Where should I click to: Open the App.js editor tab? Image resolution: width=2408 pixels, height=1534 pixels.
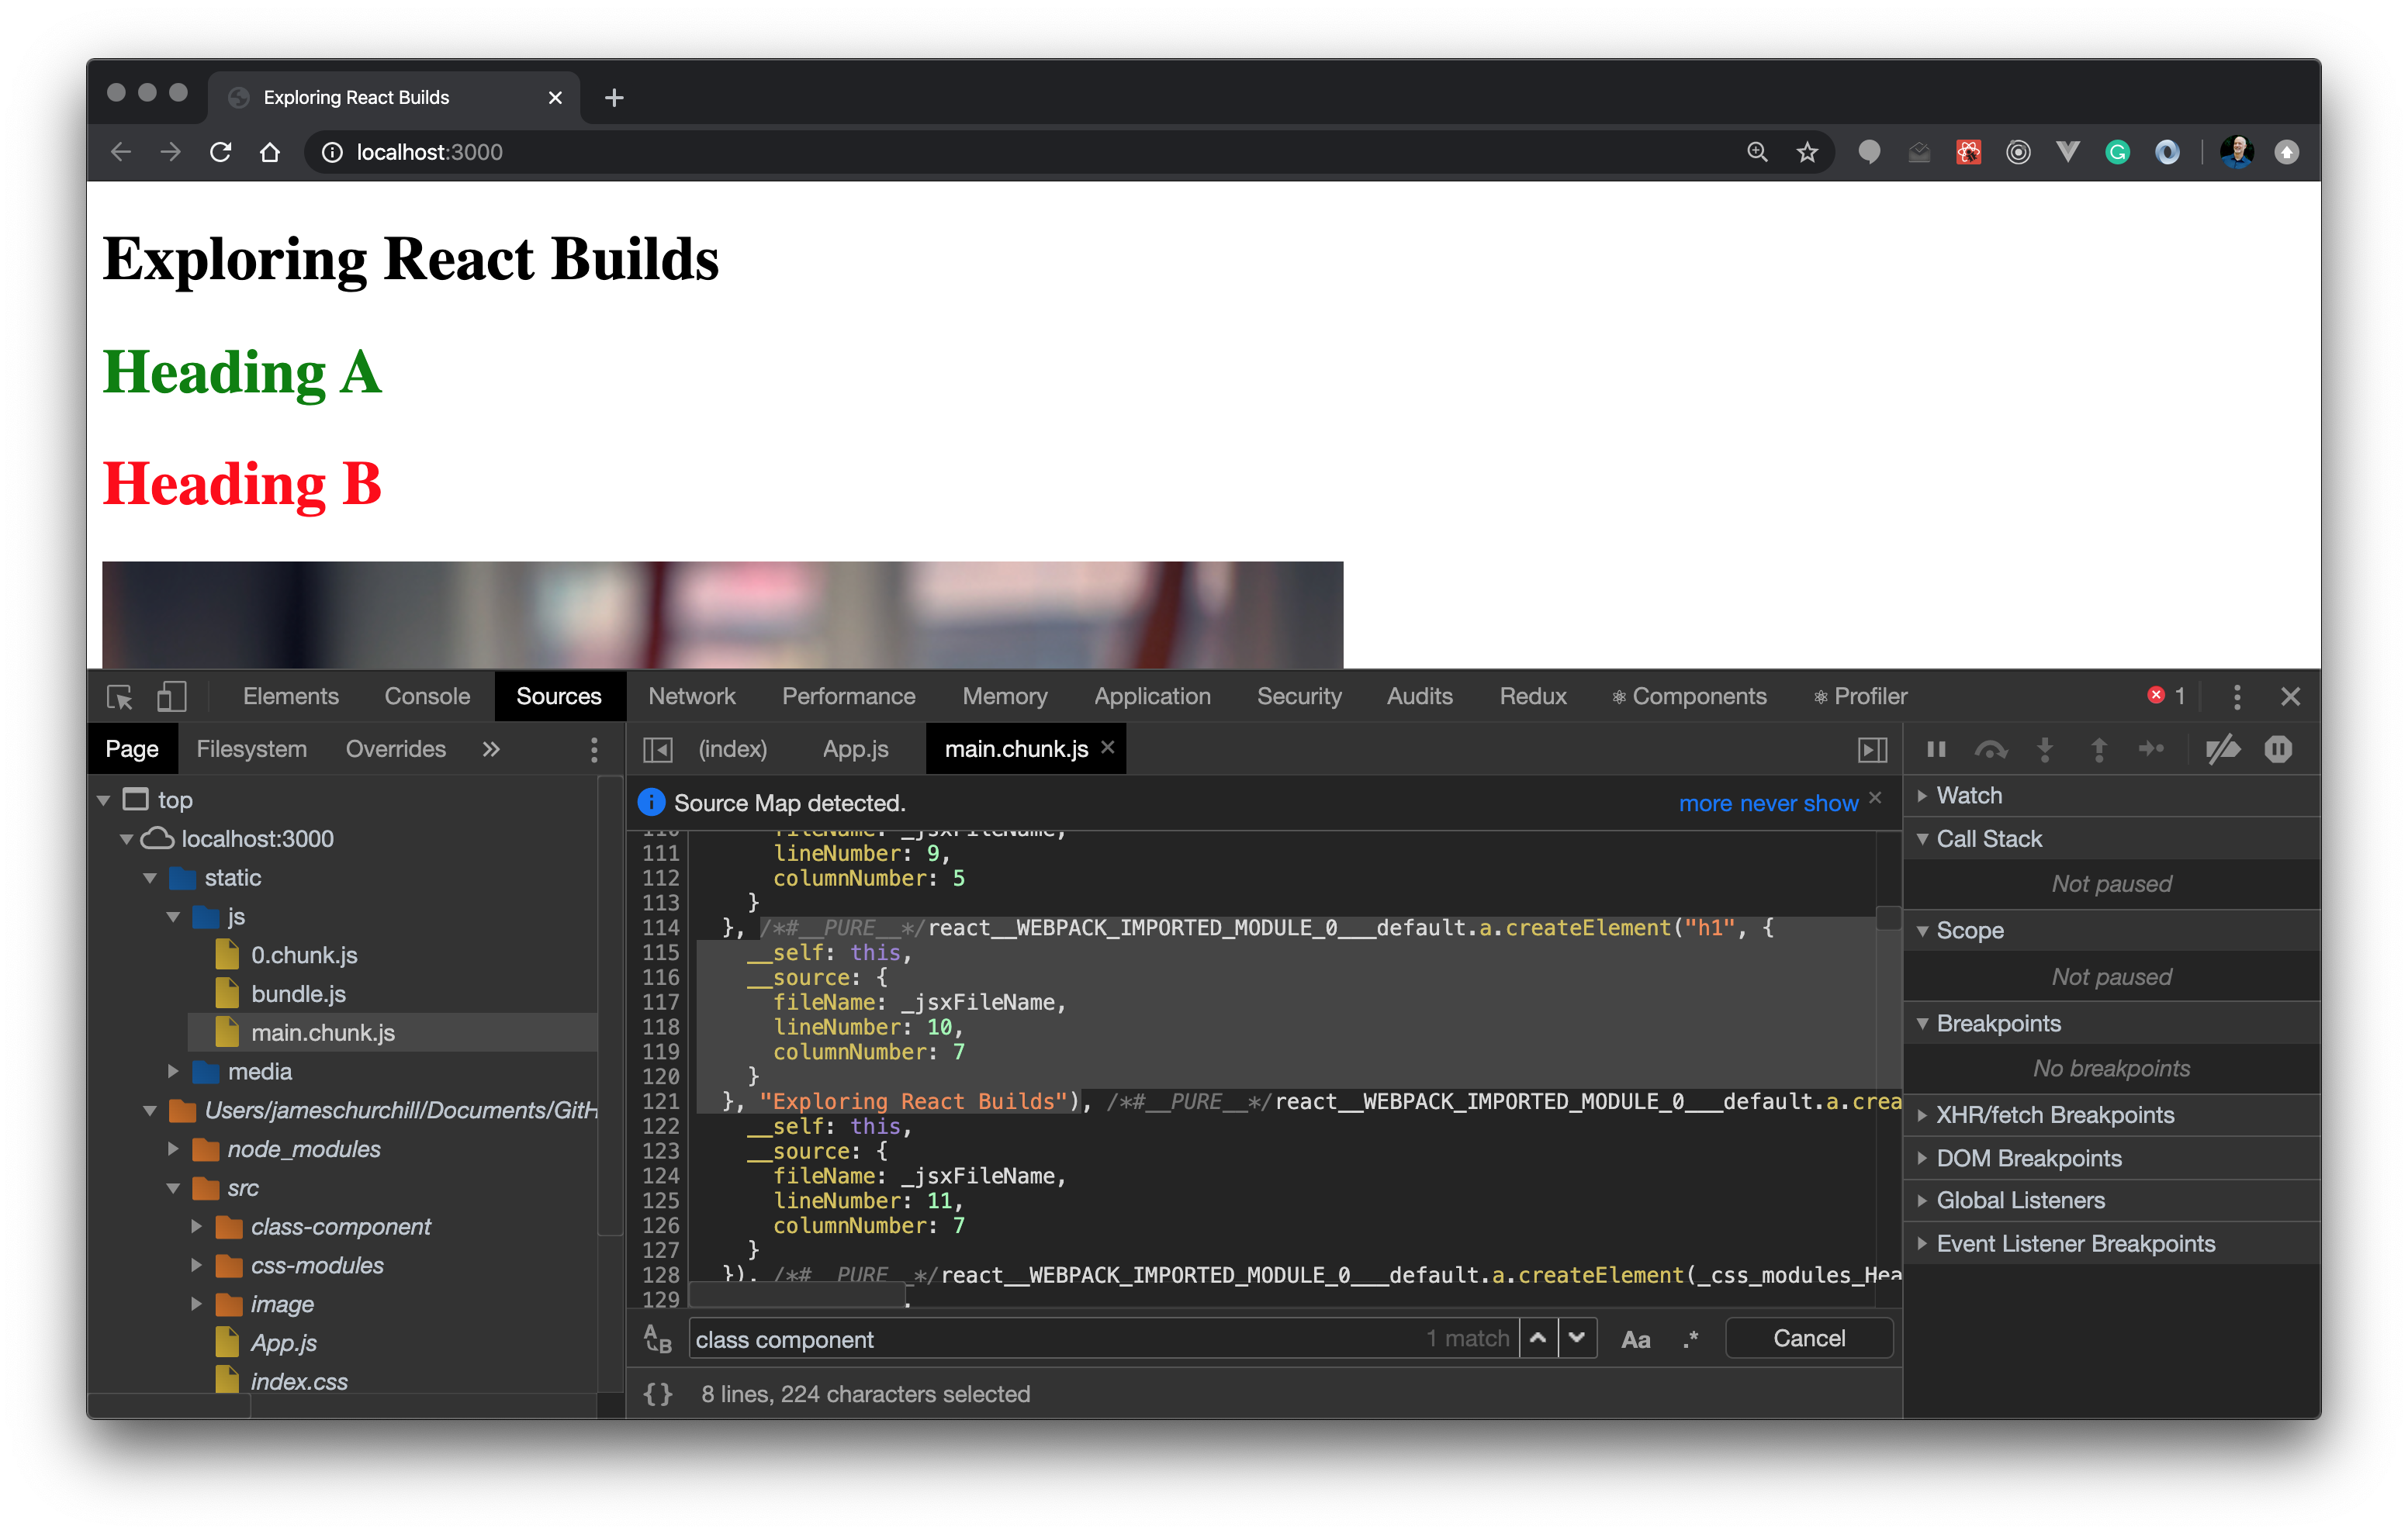855,749
